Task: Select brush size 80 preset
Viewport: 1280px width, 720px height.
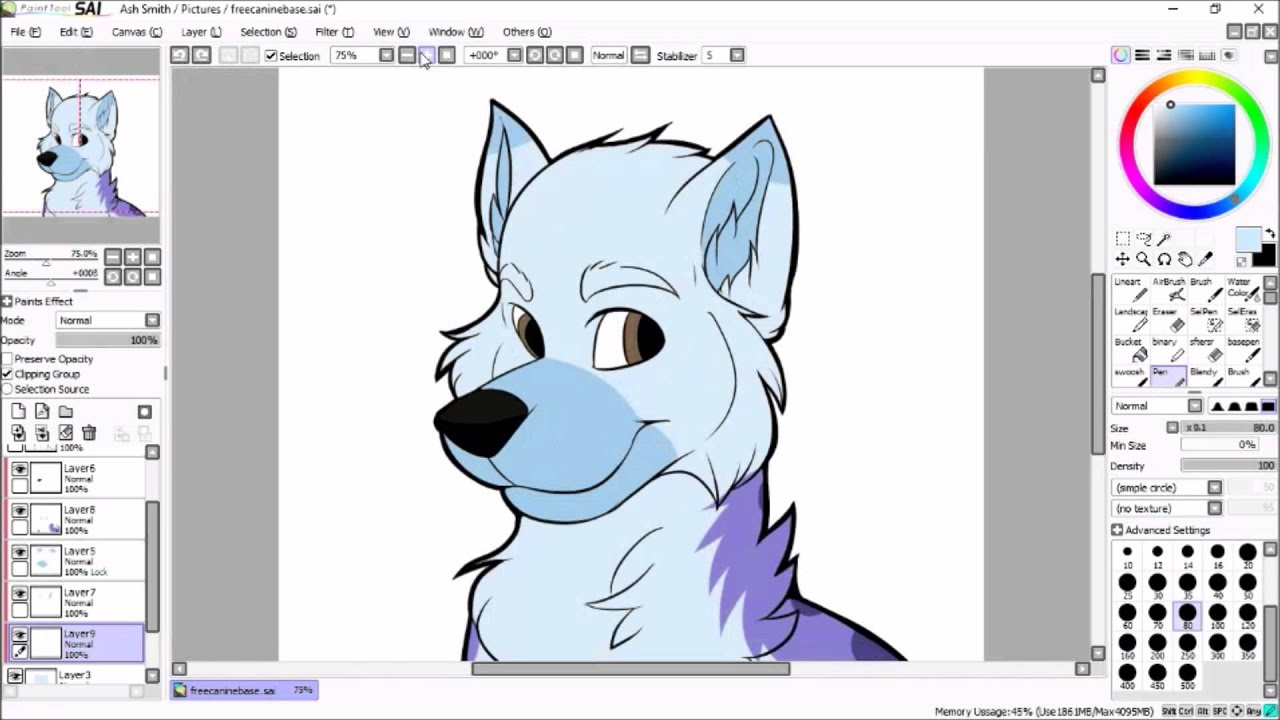Action: [x=1187, y=616]
